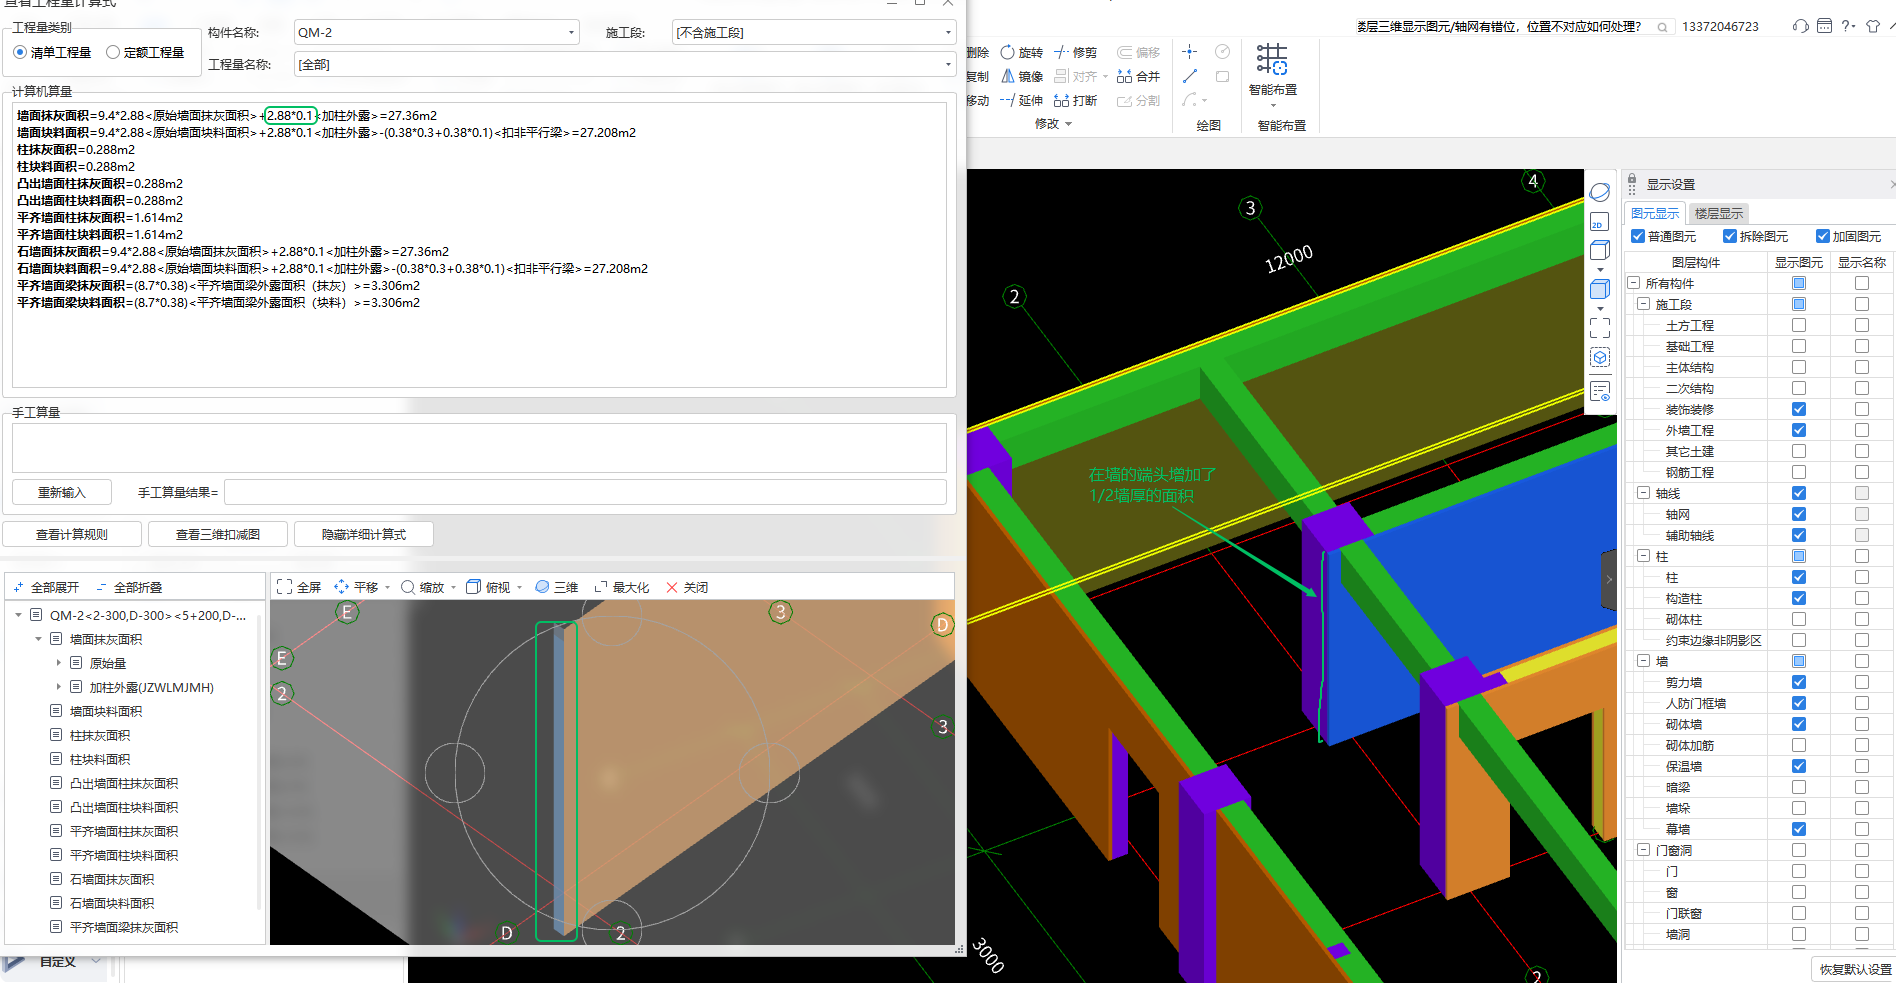1896x983 pixels.
Task: Choose the 打断 break tool
Action: point(1076,101)
